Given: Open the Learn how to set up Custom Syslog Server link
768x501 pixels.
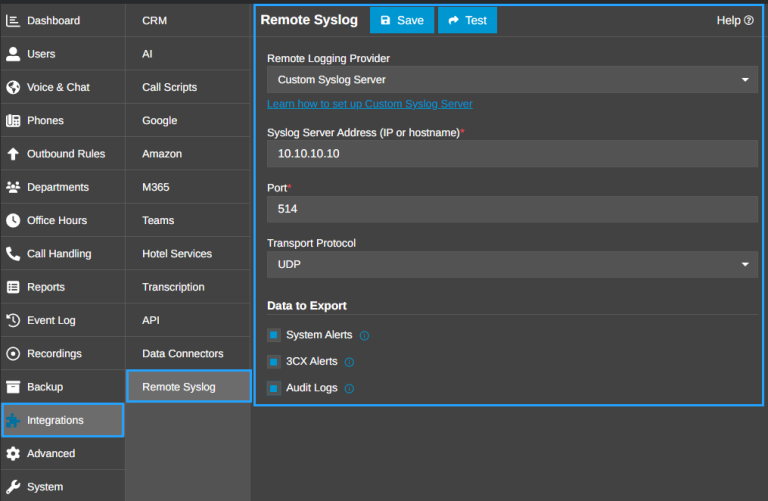Looking at the screenshot, I should (370, 104).
